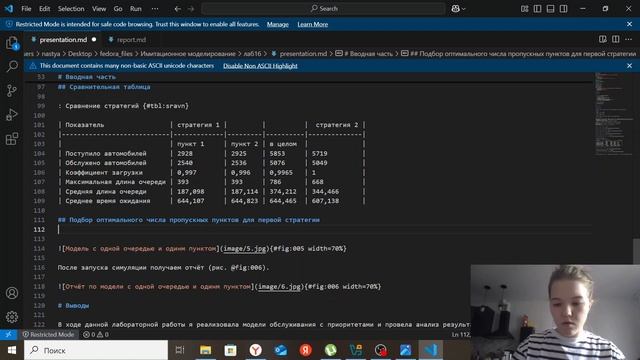Open the Manage gear icon
Viewport: 640px width, 360px height.
click(12, 317)
